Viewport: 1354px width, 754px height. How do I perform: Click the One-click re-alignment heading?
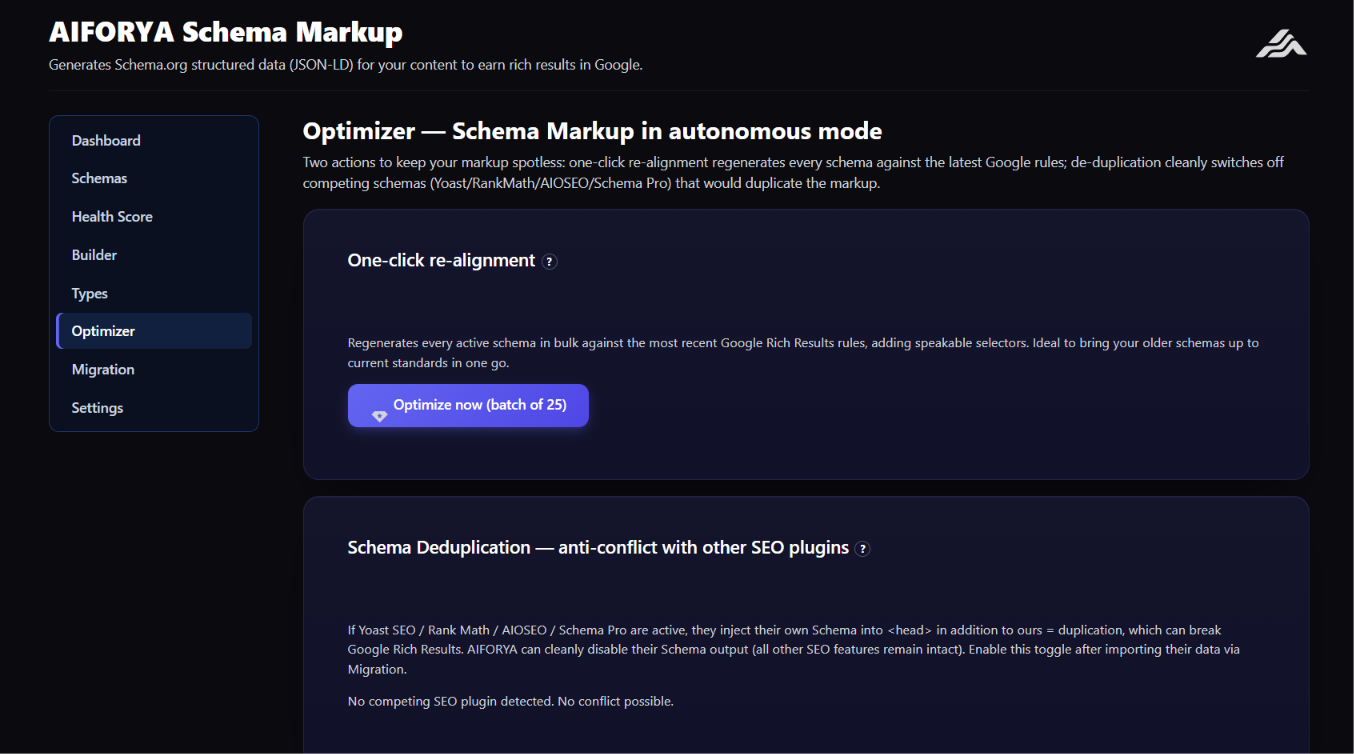coord(441,260)
